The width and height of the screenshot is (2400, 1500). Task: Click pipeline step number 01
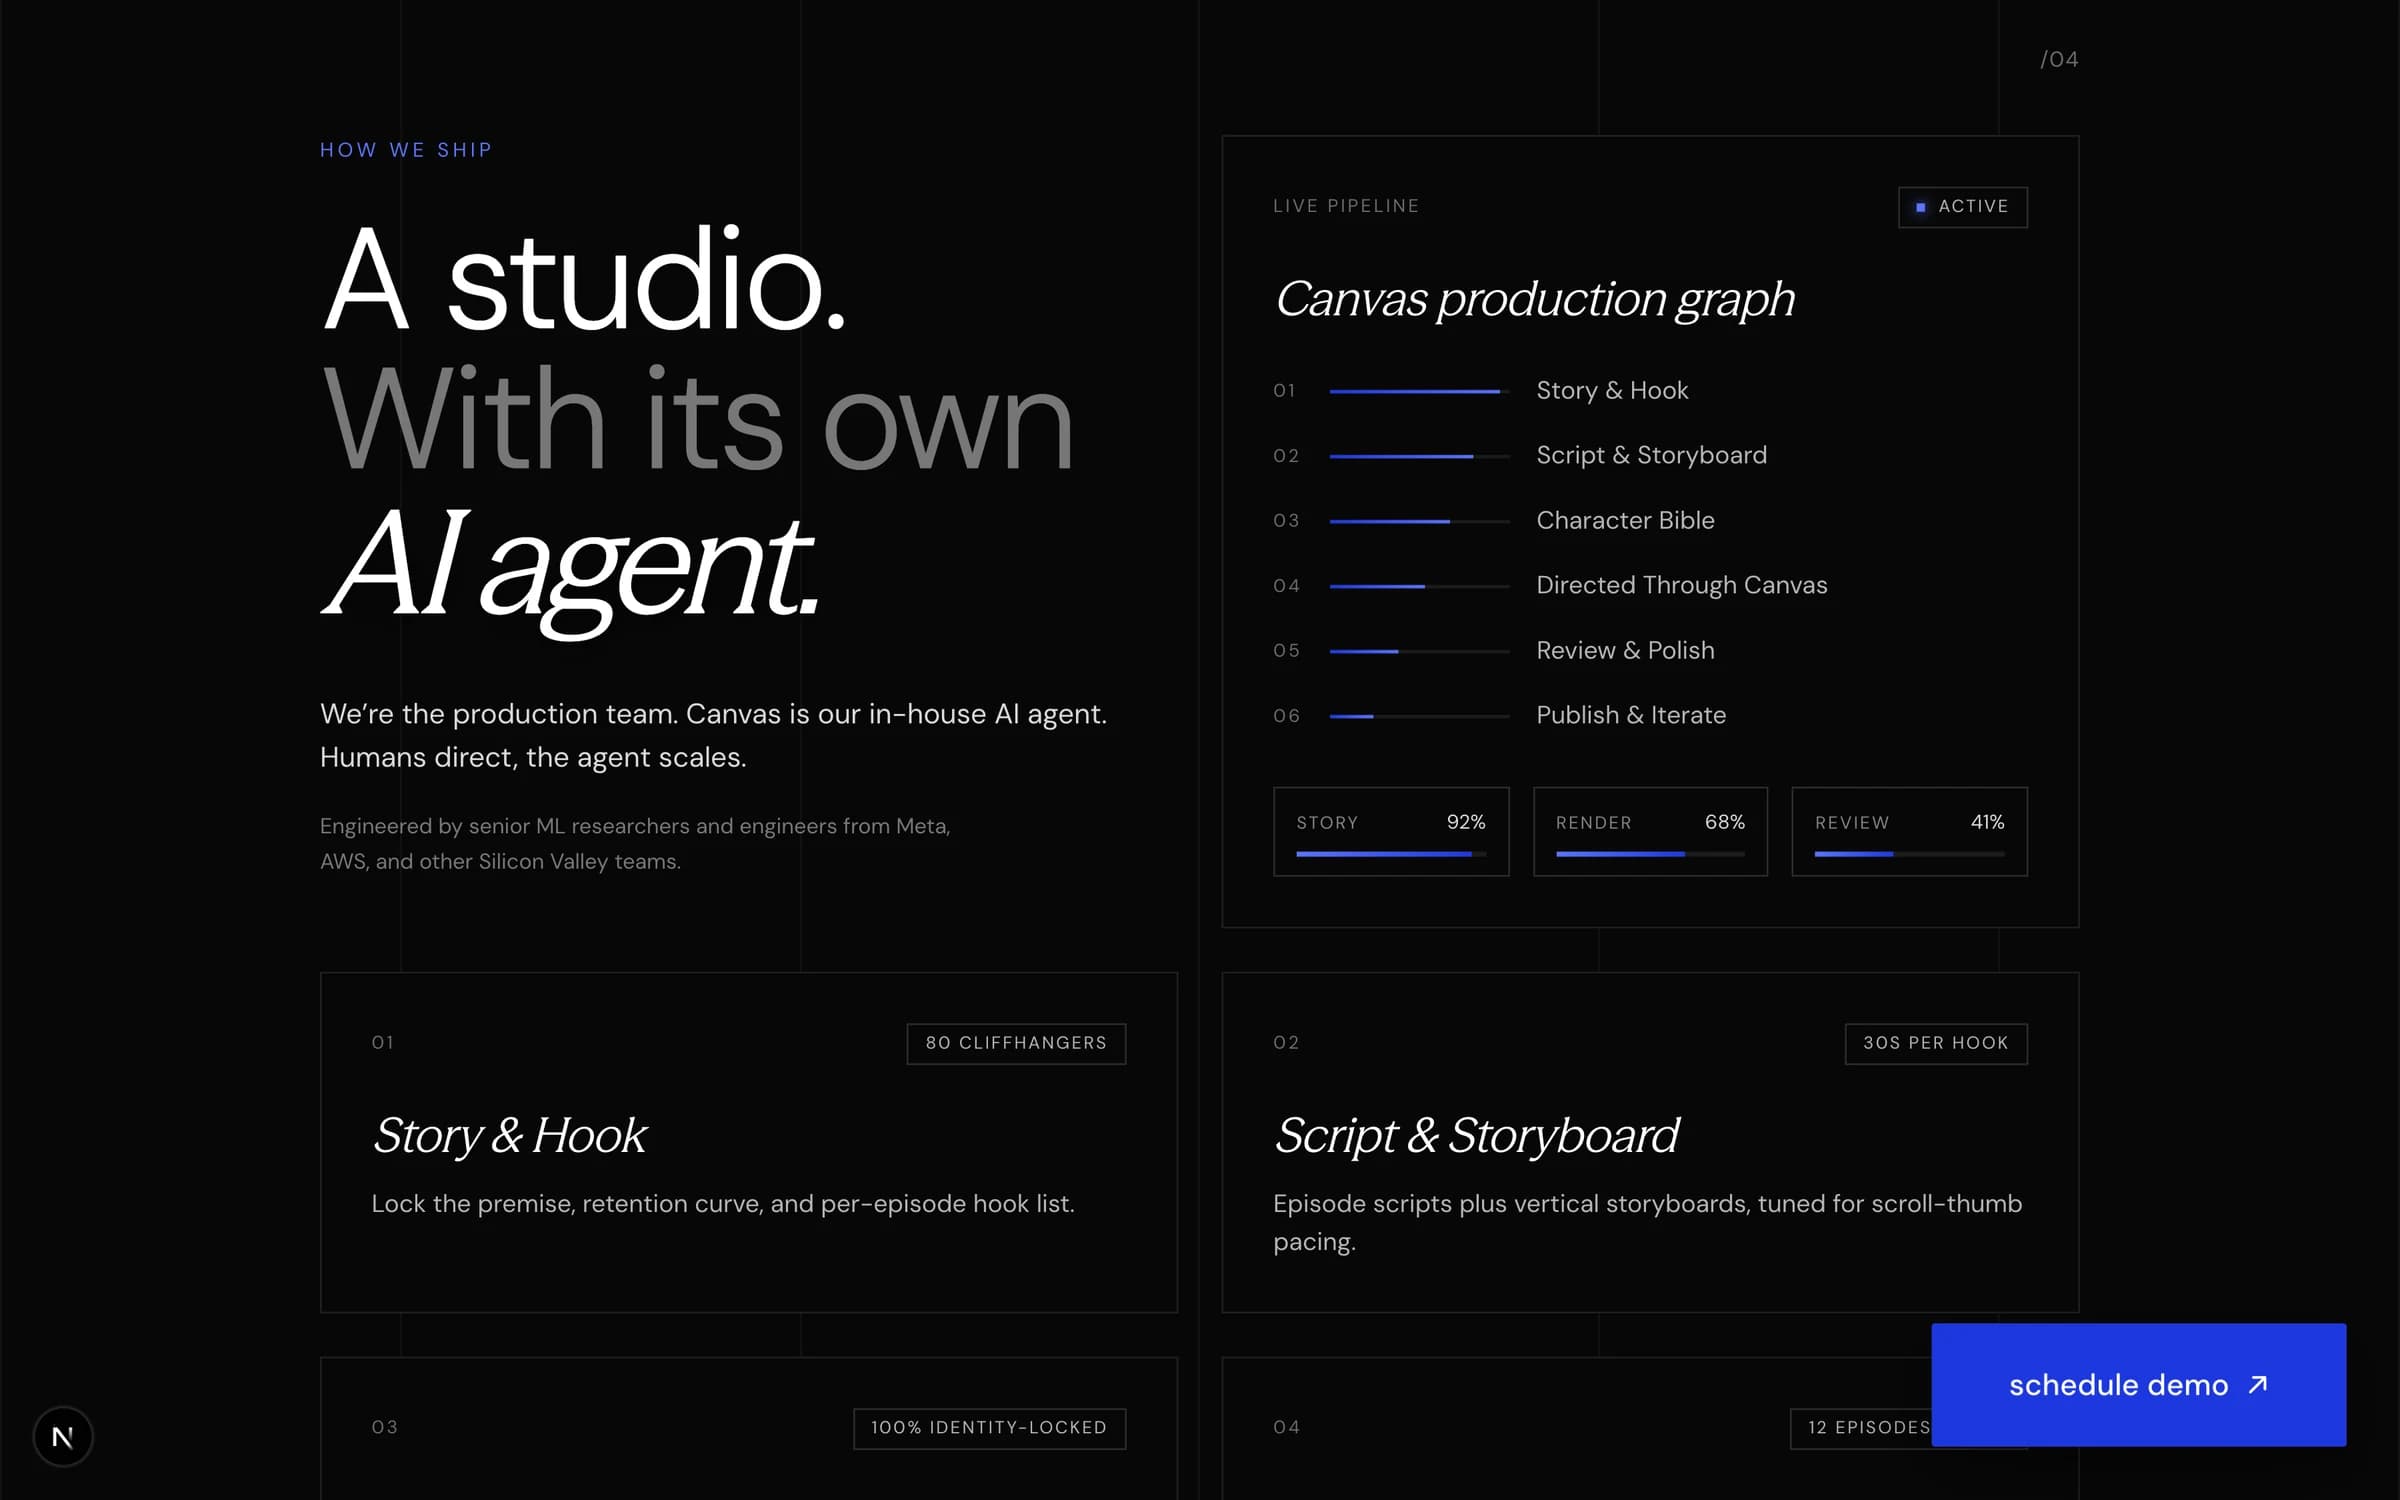[x=1285, y=391]
